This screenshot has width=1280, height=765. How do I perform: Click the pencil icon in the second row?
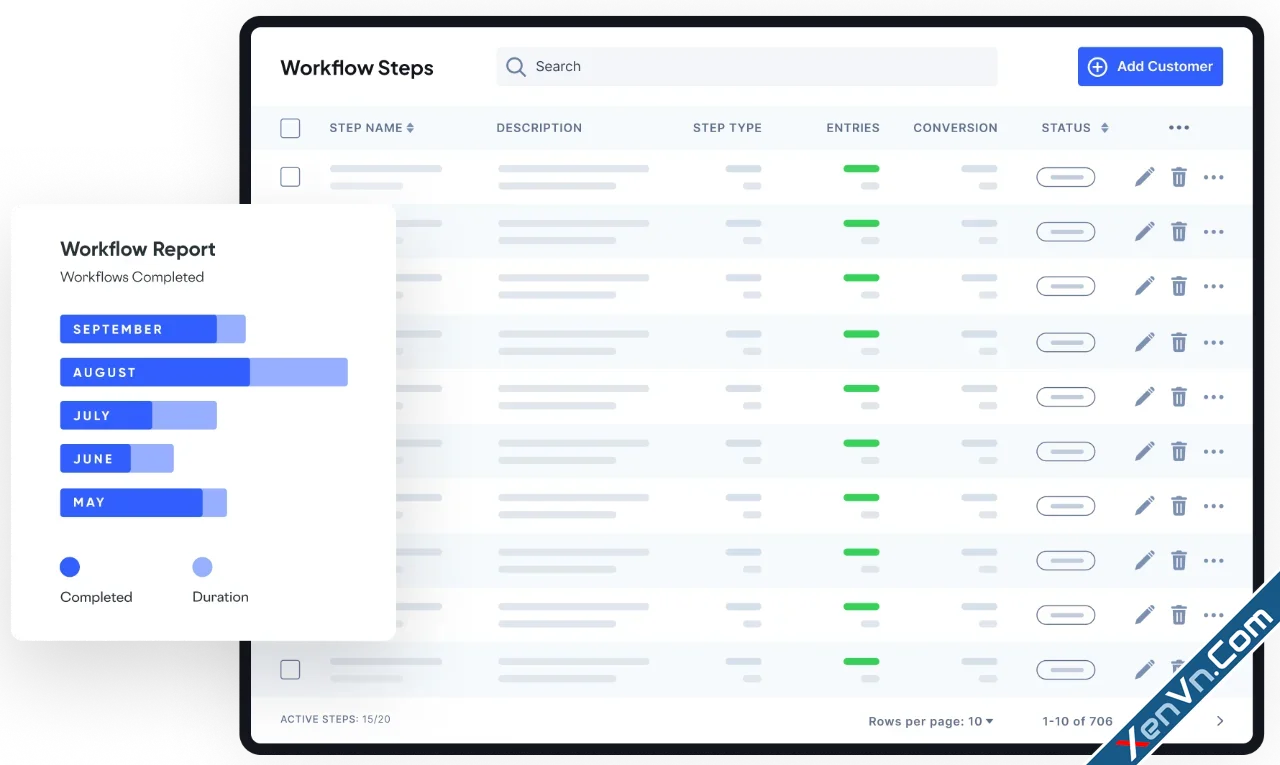pyautogui.click(x=1144, y=232)
